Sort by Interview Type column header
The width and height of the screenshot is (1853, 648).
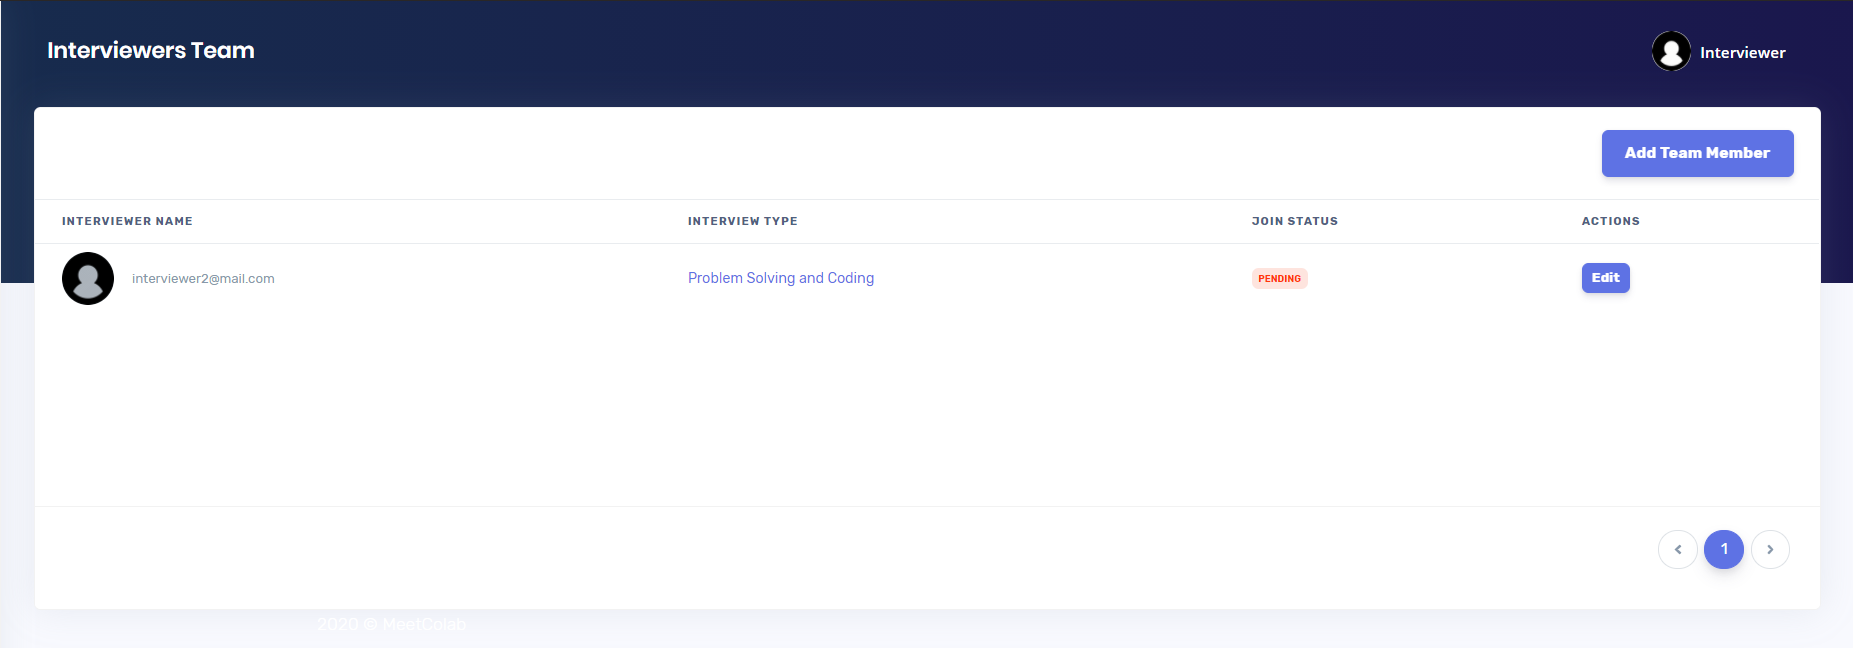[742, 221]
